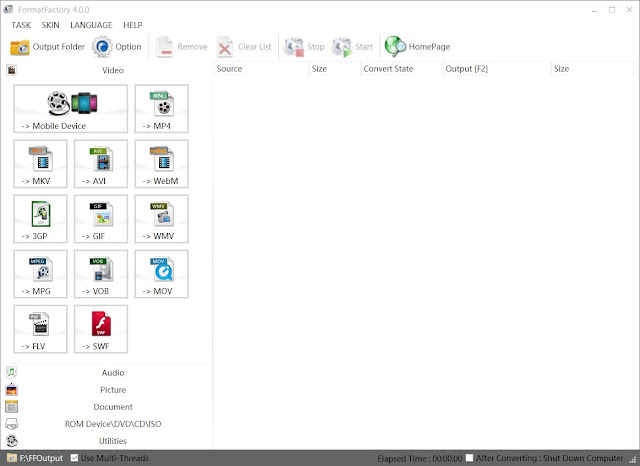Click the FLV conversion tile
This screenshot has width=640, height=466.
coord(40,329)
